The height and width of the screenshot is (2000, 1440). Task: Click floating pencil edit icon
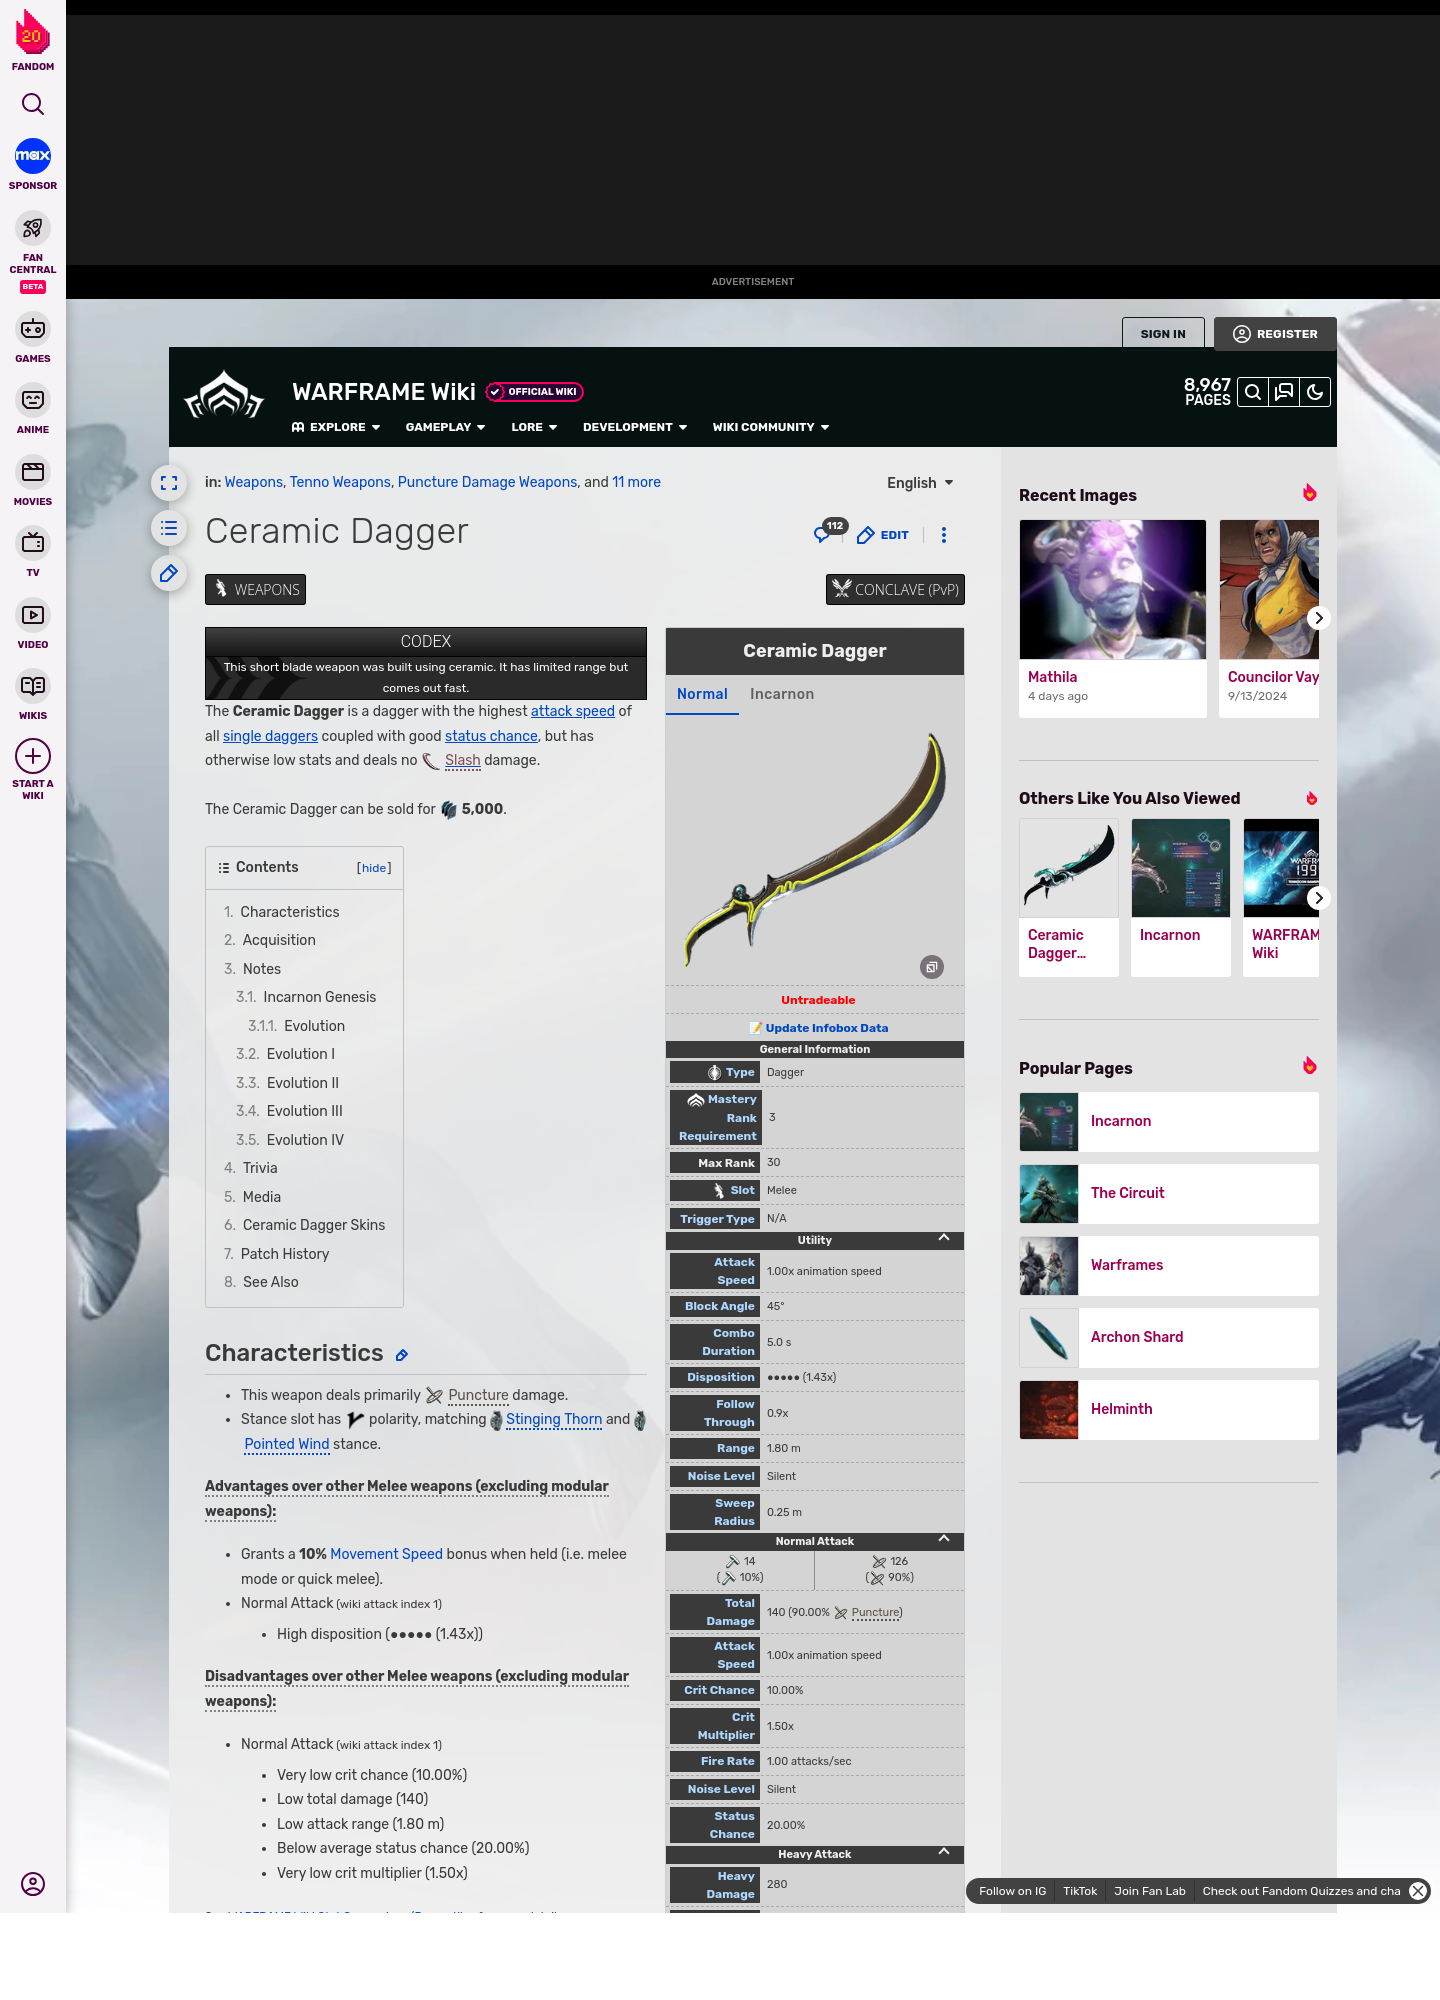169,573
